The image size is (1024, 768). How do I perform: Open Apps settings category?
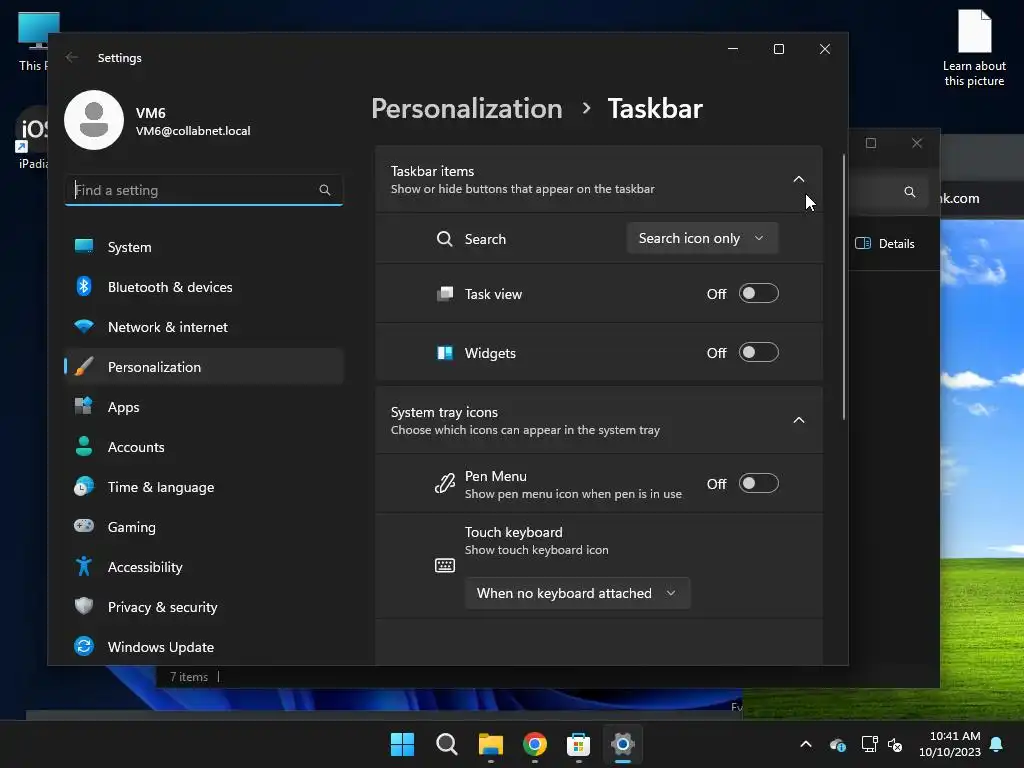(x=204, y=407)
